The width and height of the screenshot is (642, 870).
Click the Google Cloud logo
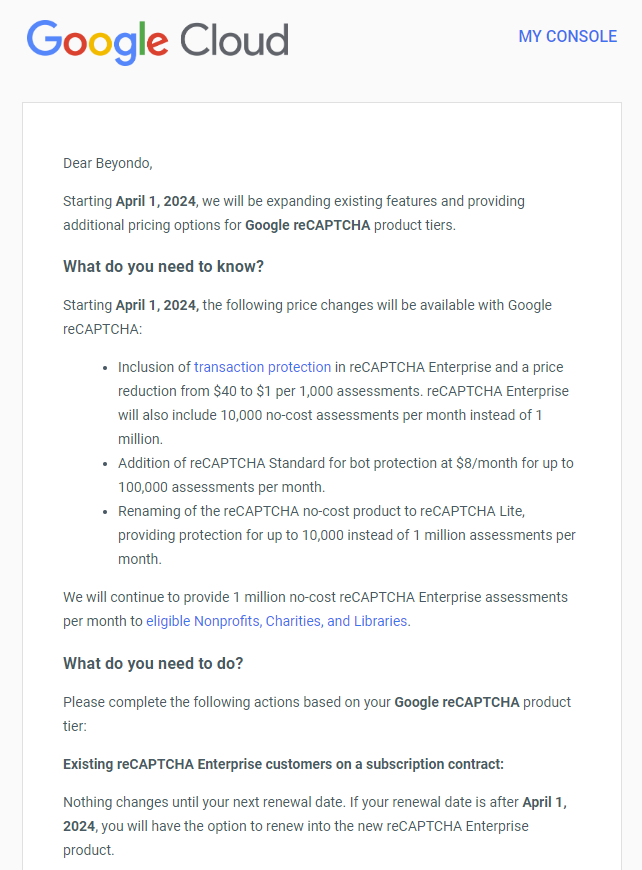coord(157,42)
